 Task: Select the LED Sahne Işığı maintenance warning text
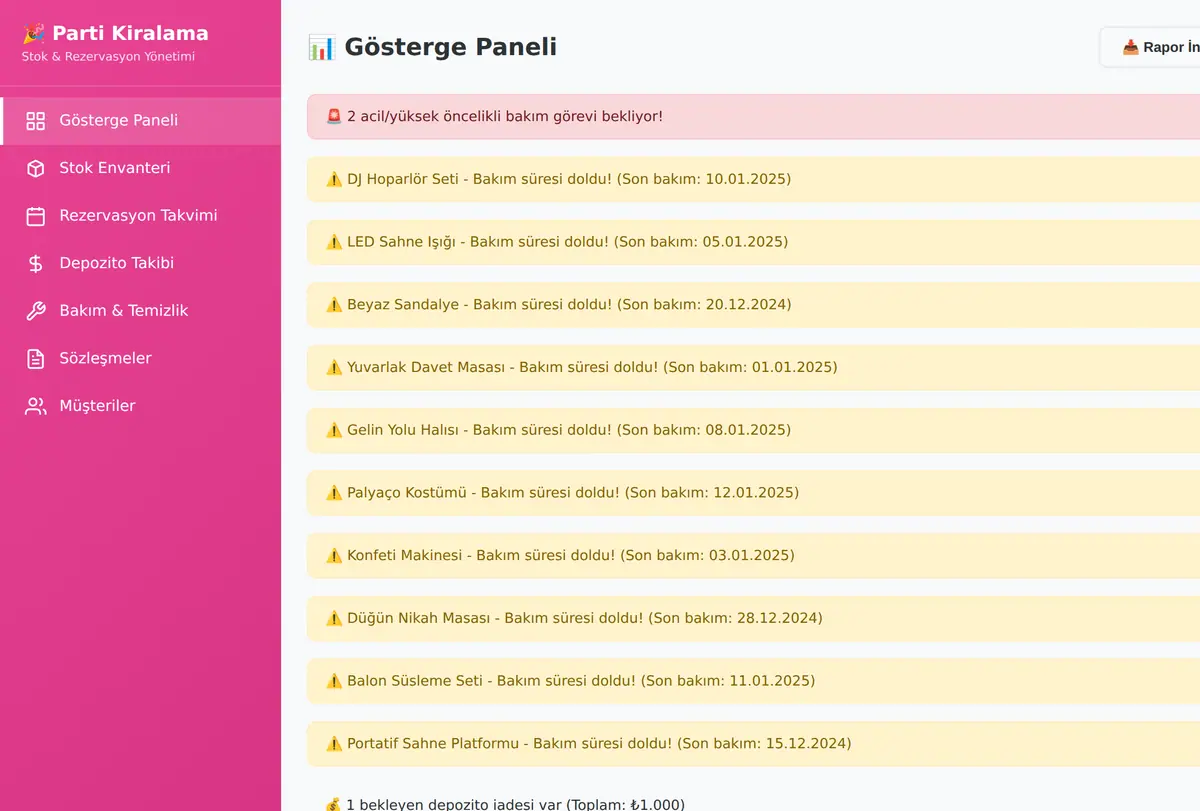[x=567, y=242]
